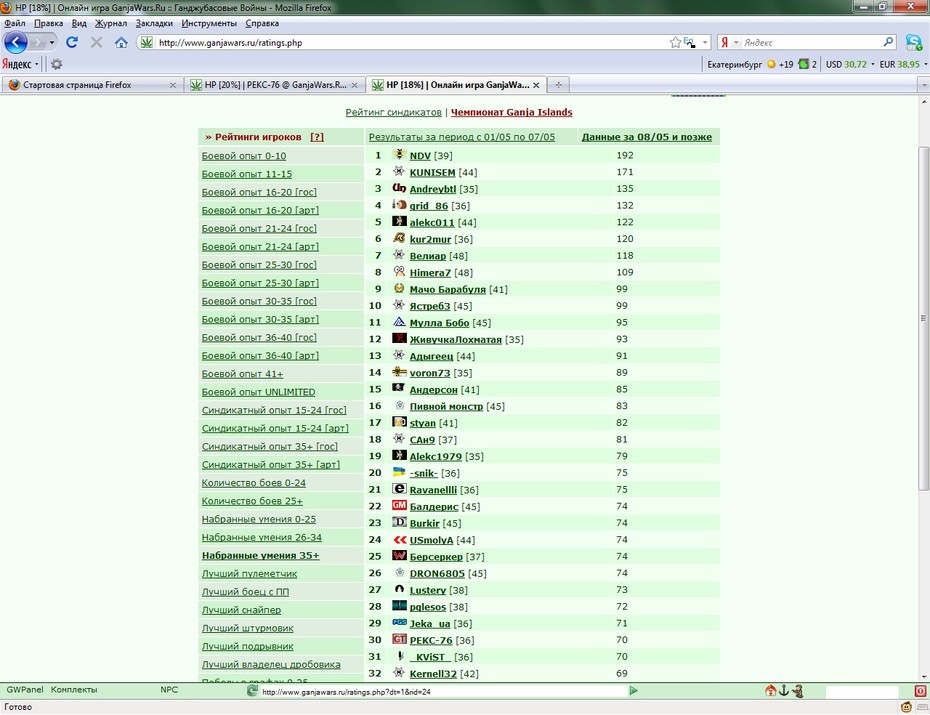Switch to the РЕКС-76 GanjaWars tab
This screenshot has width=930, height=715.
click(274, 85)
